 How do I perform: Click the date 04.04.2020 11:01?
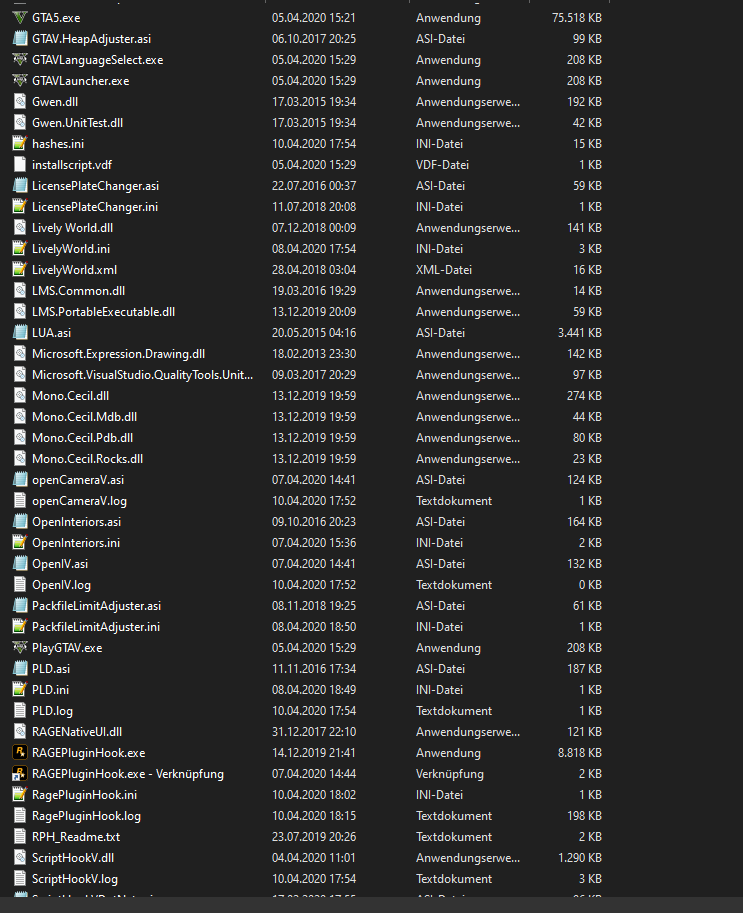pos(314,858)
